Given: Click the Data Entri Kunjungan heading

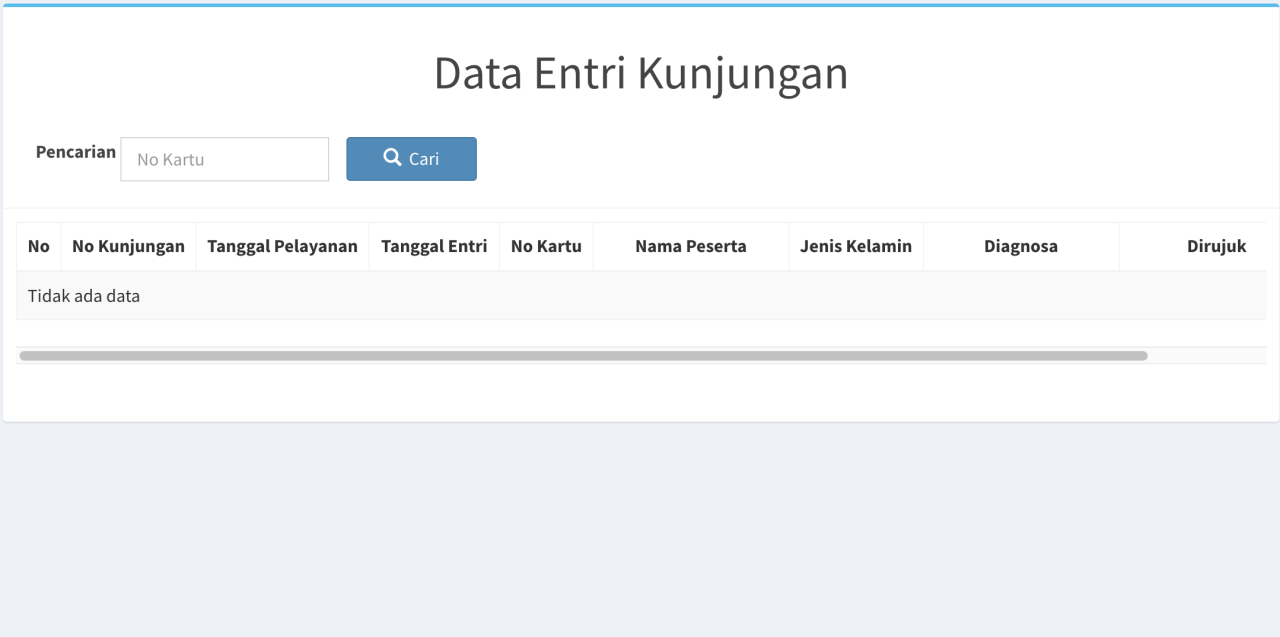Looking at the screenshot, I should tap(640, 74).
